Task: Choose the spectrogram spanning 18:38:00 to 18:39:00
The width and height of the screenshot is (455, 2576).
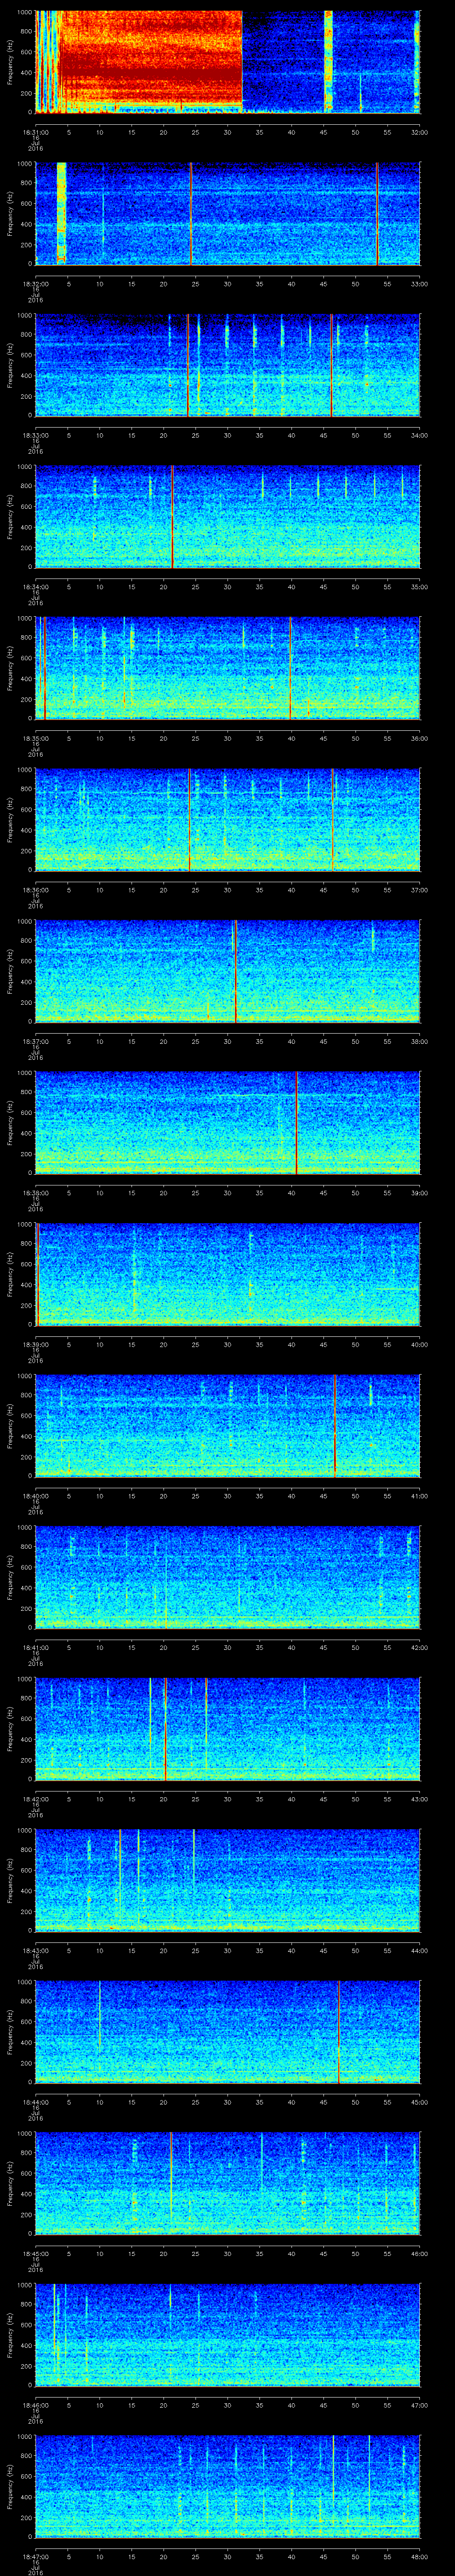Action: pyautogui.click(x=227, y=1123)
